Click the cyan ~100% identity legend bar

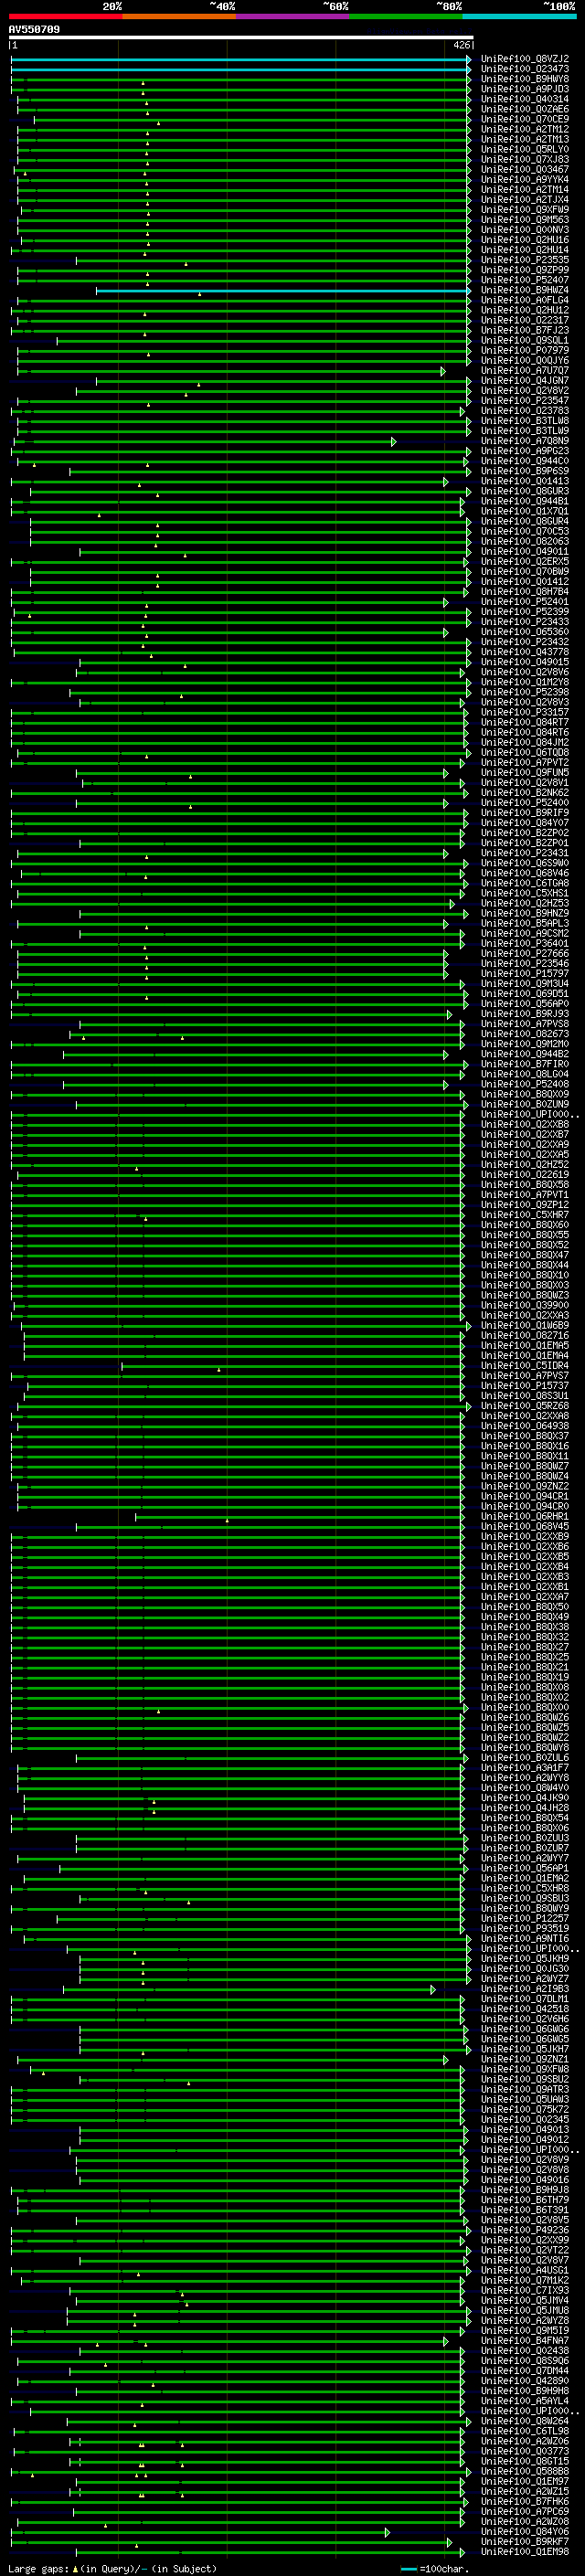[519, 16]
